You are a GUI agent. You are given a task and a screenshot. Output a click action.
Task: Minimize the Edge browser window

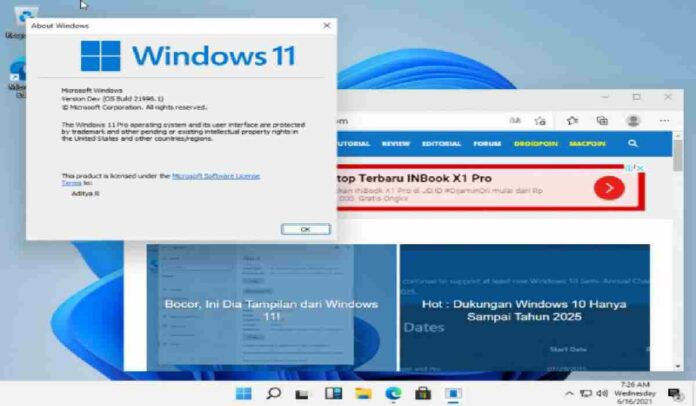coord(605,97)
